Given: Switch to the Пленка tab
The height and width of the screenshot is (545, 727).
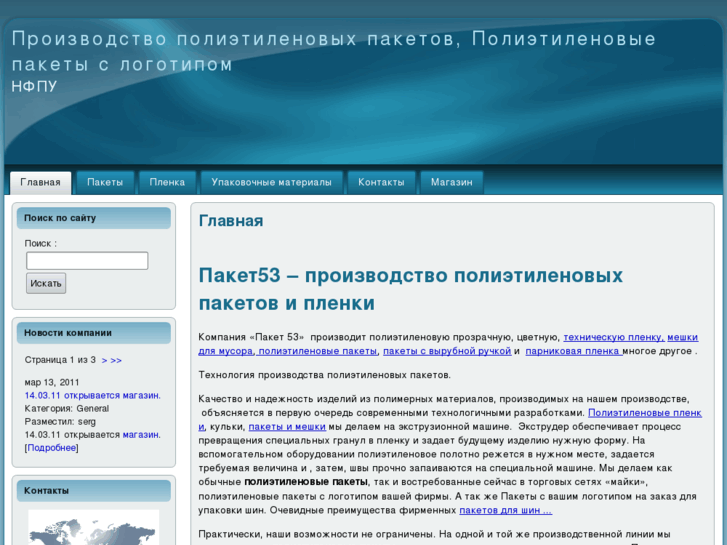Looking at the screenshot, I should pyautogui.click(x=167, y=182).
